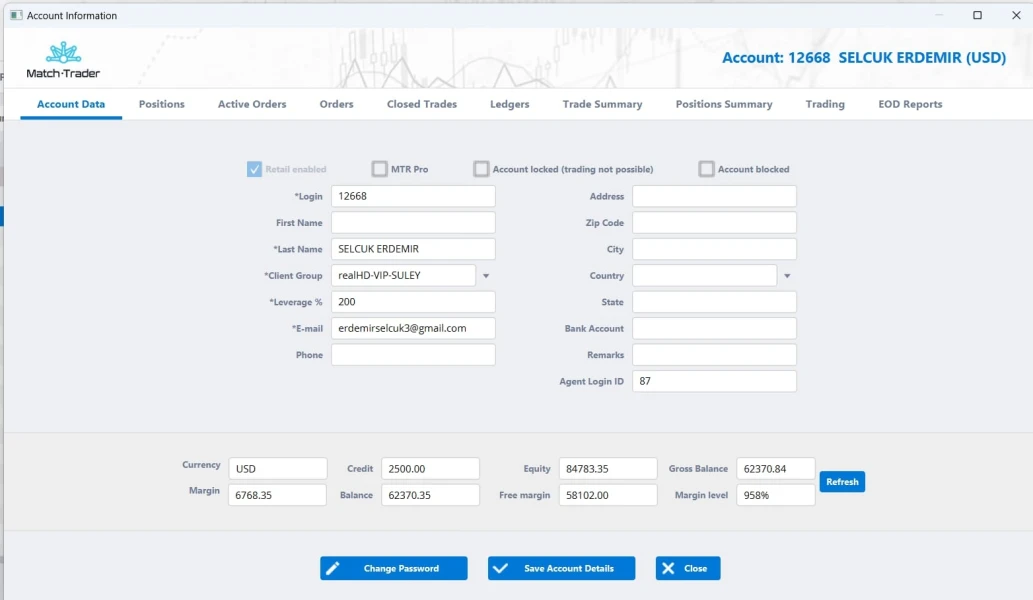This screenshot has width=1033, height=600.
Task: Click the checkmark icon on Save Account Details
Action: [501, 568]
